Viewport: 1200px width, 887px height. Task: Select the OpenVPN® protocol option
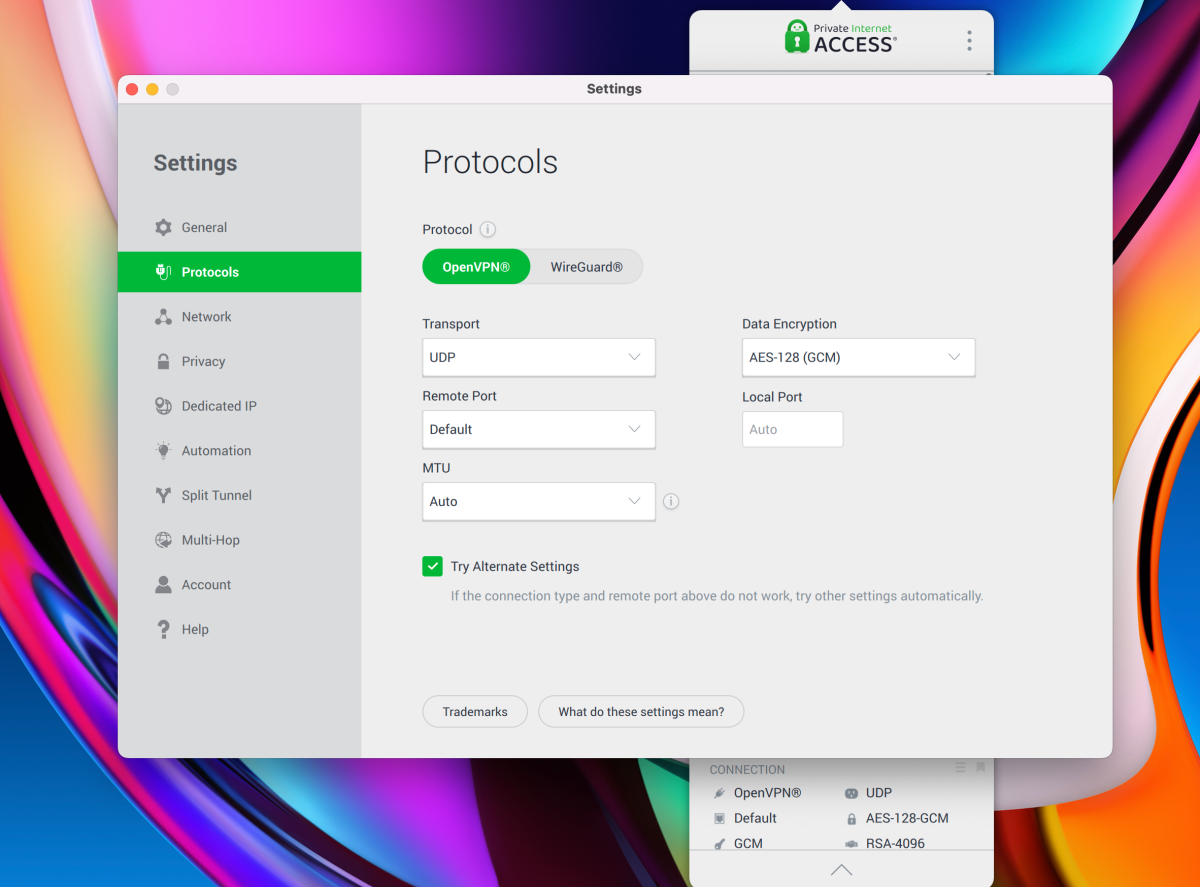(476, 267)
